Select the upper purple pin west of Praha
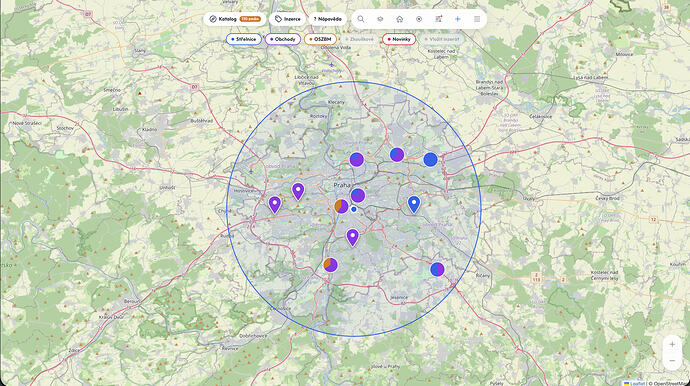This screenshot has width=690, height=386. point(298,191)
